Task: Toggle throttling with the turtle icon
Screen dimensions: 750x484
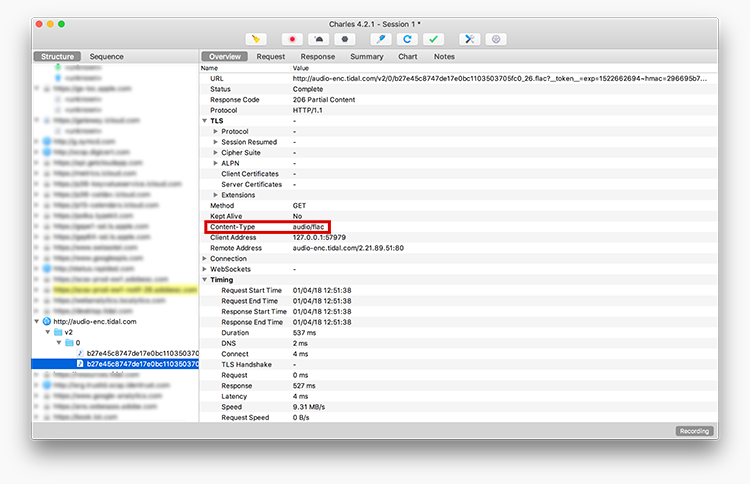Action: coord(319,39)
